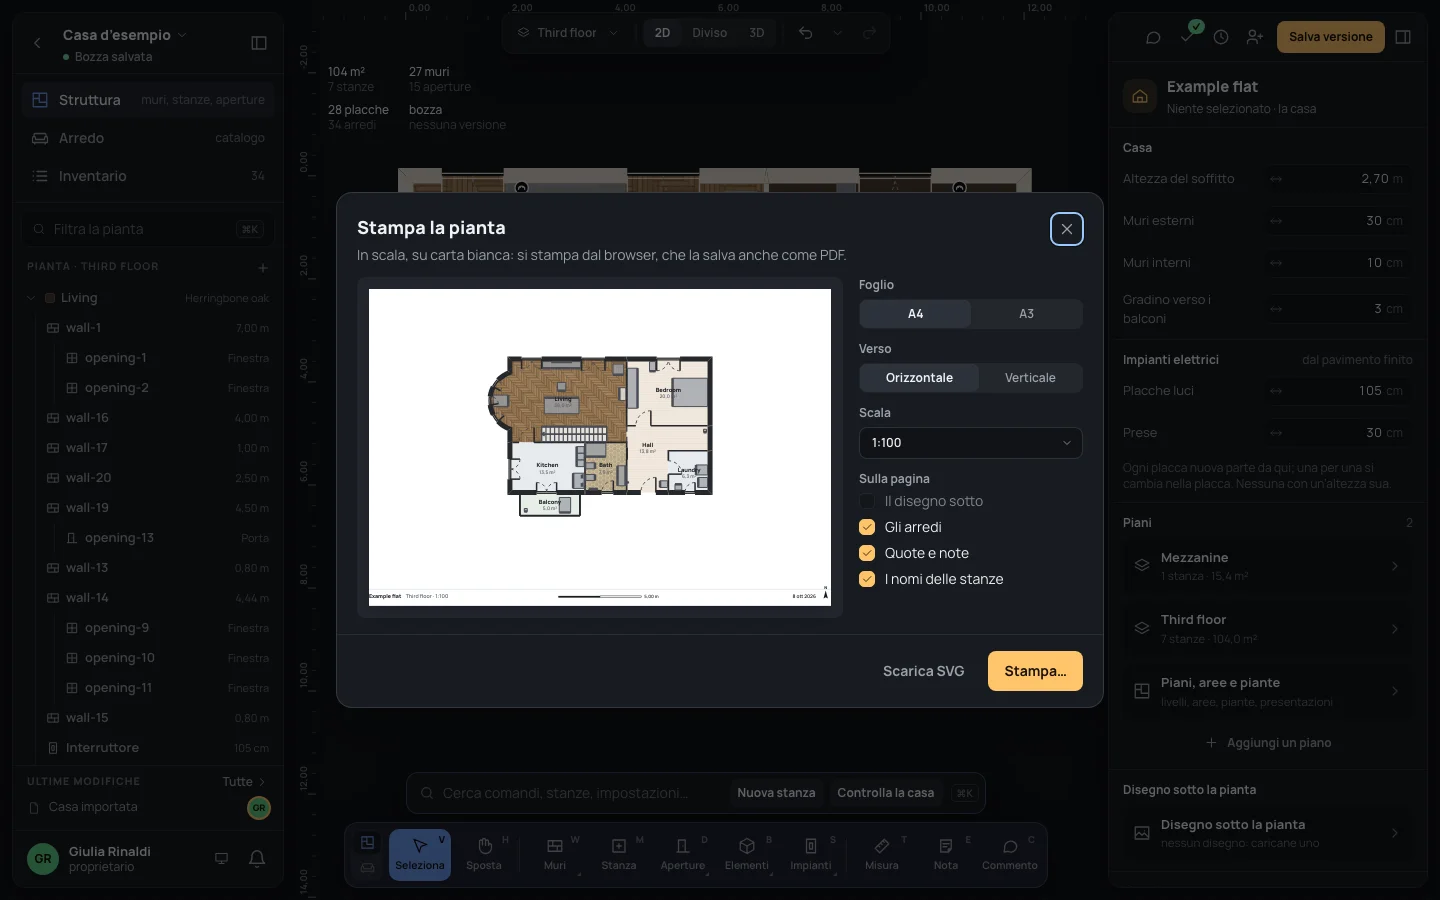Click the floor plan print preview
The image size is (1440, 900).
click(x=600, y=447)
